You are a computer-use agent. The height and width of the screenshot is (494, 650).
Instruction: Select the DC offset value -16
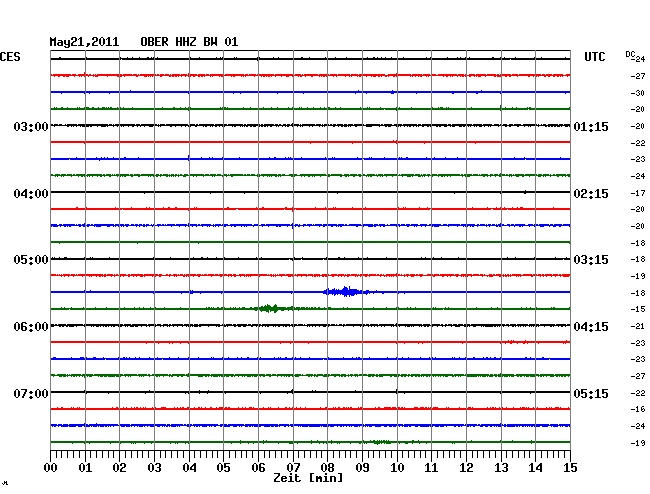pyautogui.click(x=638, y=409)
